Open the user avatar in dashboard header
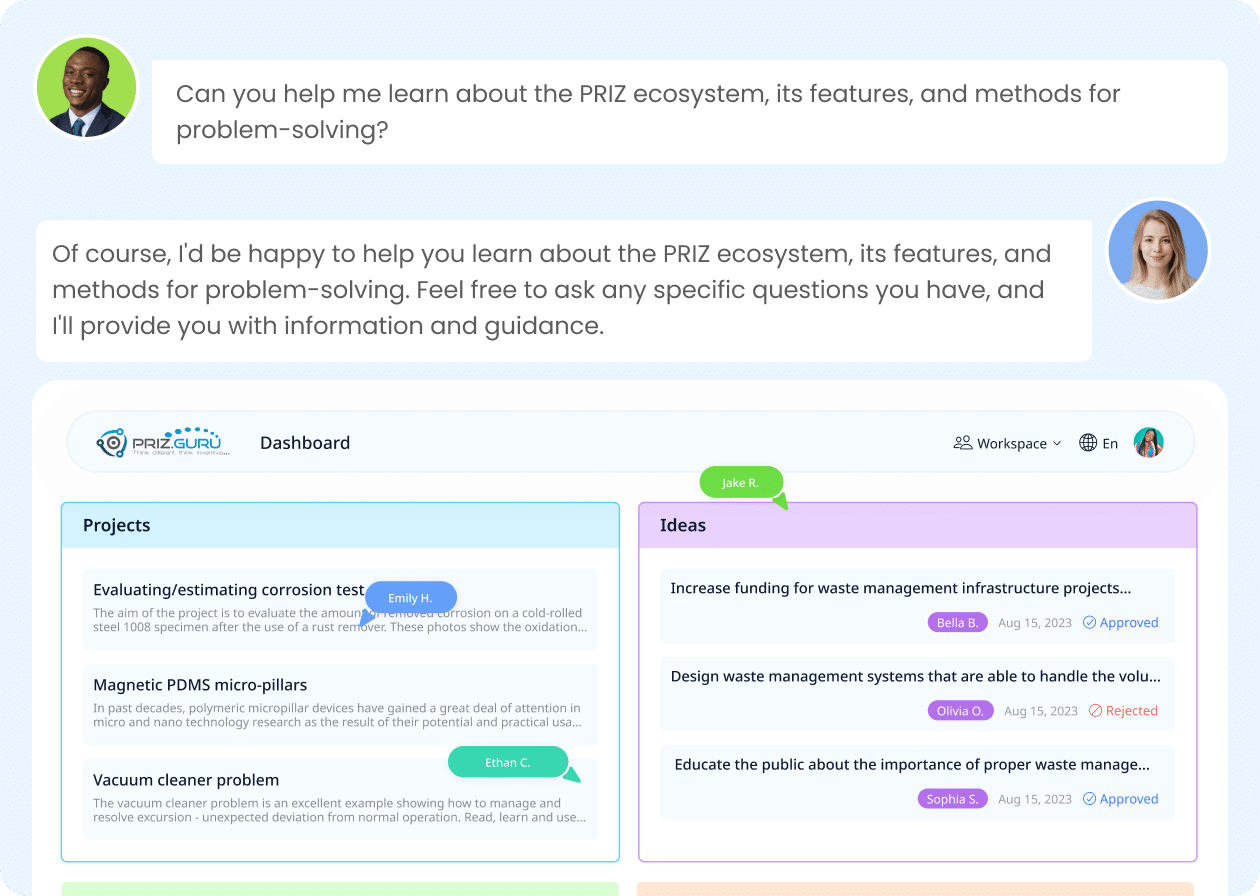 pyautogui.click(x=1148, y=443)
